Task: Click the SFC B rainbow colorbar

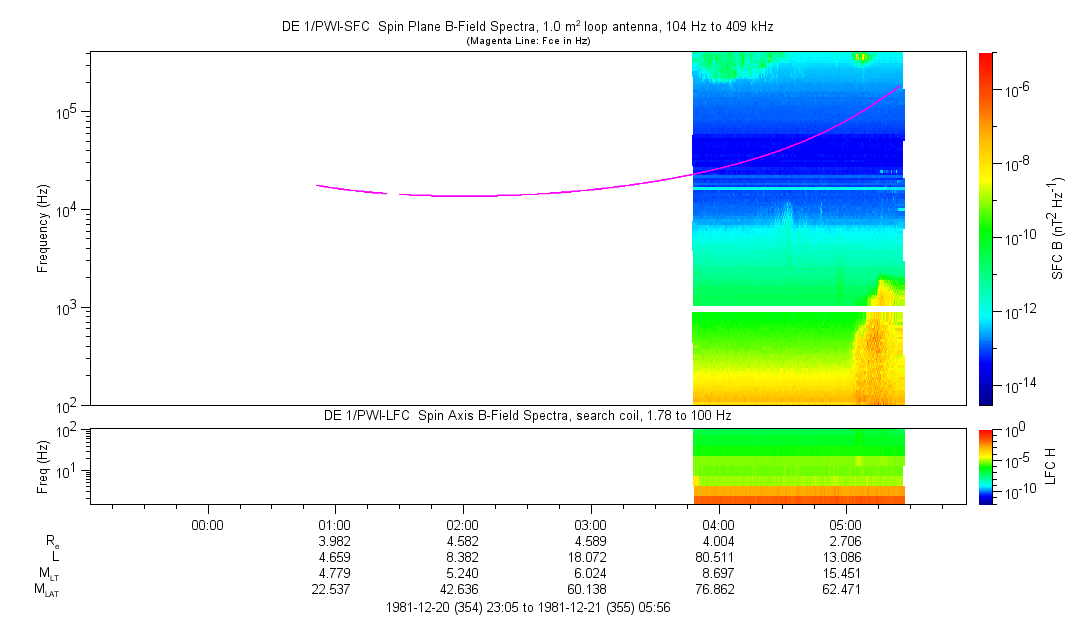Action: (x=985, y=228)
